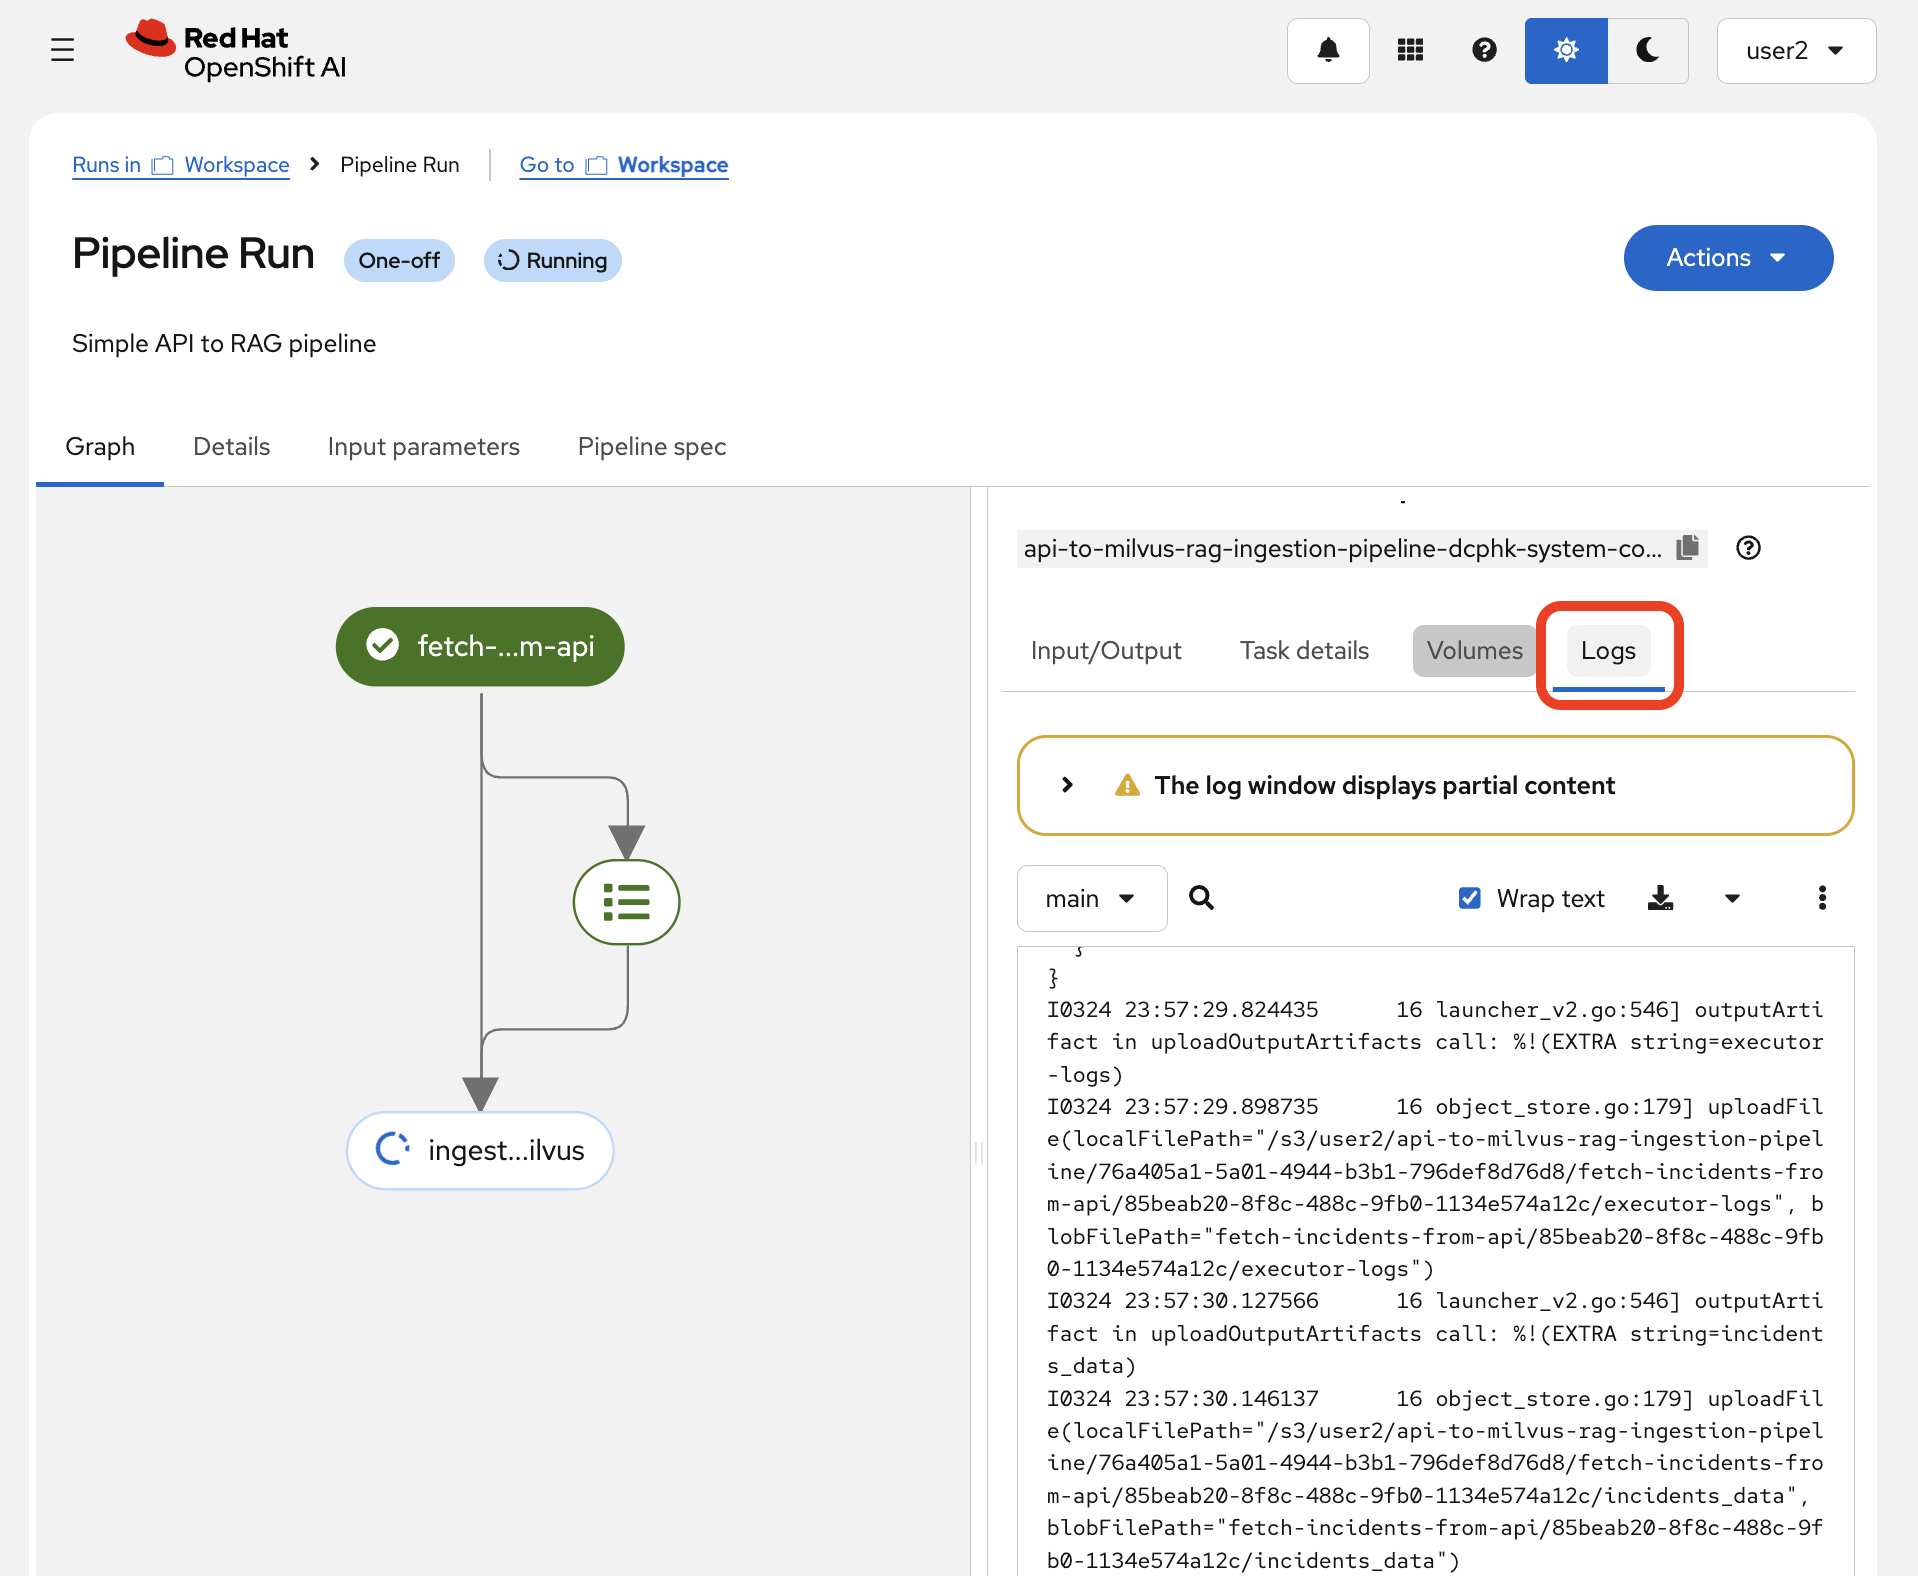
Task: Open the user2 account dropdown
Action: 1795,50
